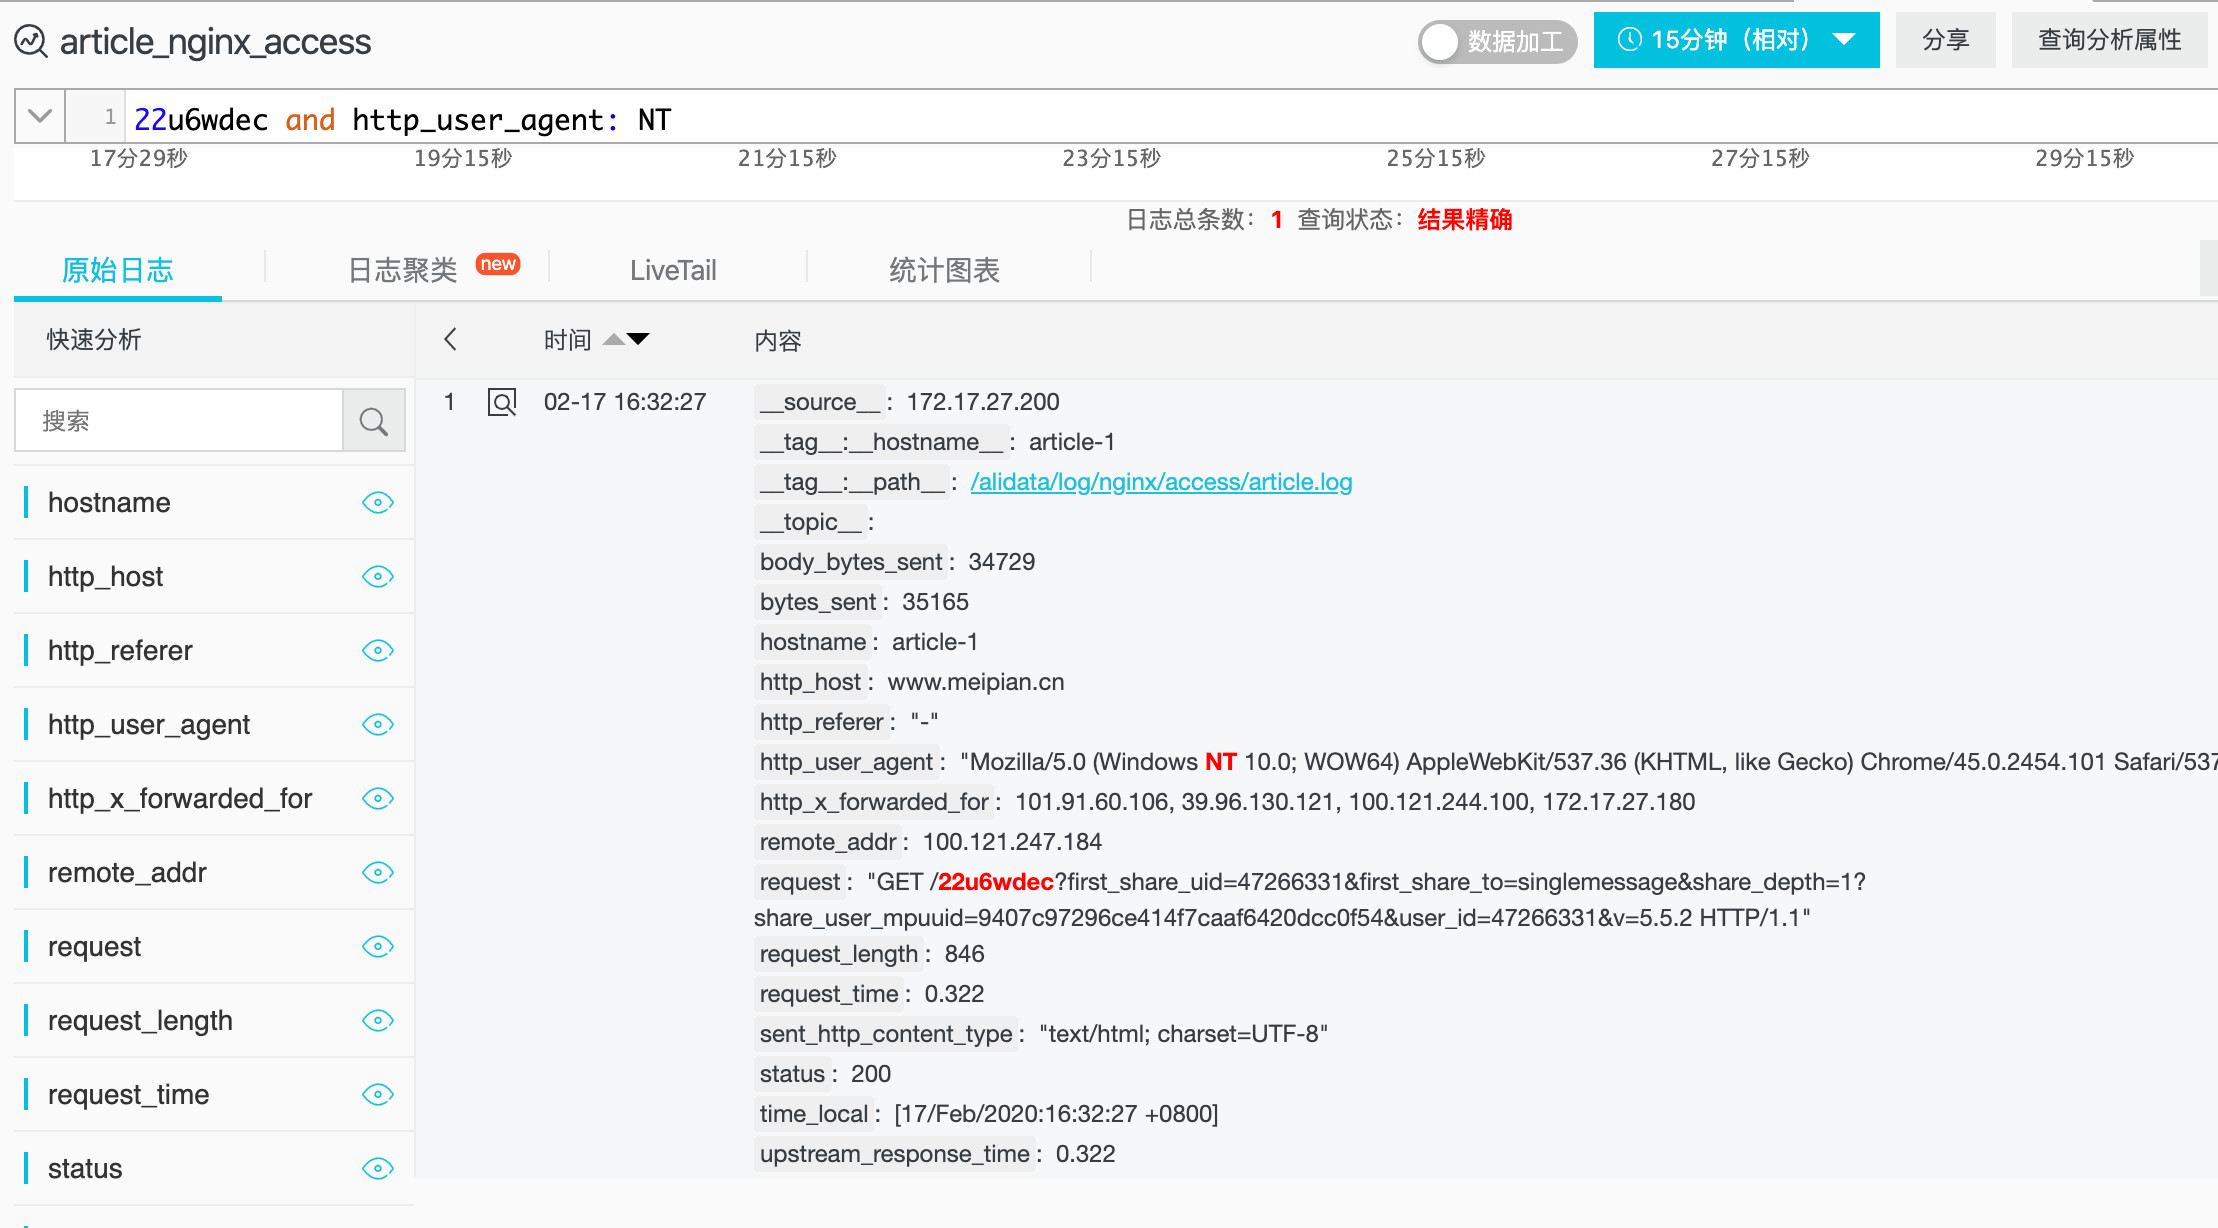Open the 15分钟（相对）time range dropdown
Screen dimensions: 2218x1228
point(1736,40)
